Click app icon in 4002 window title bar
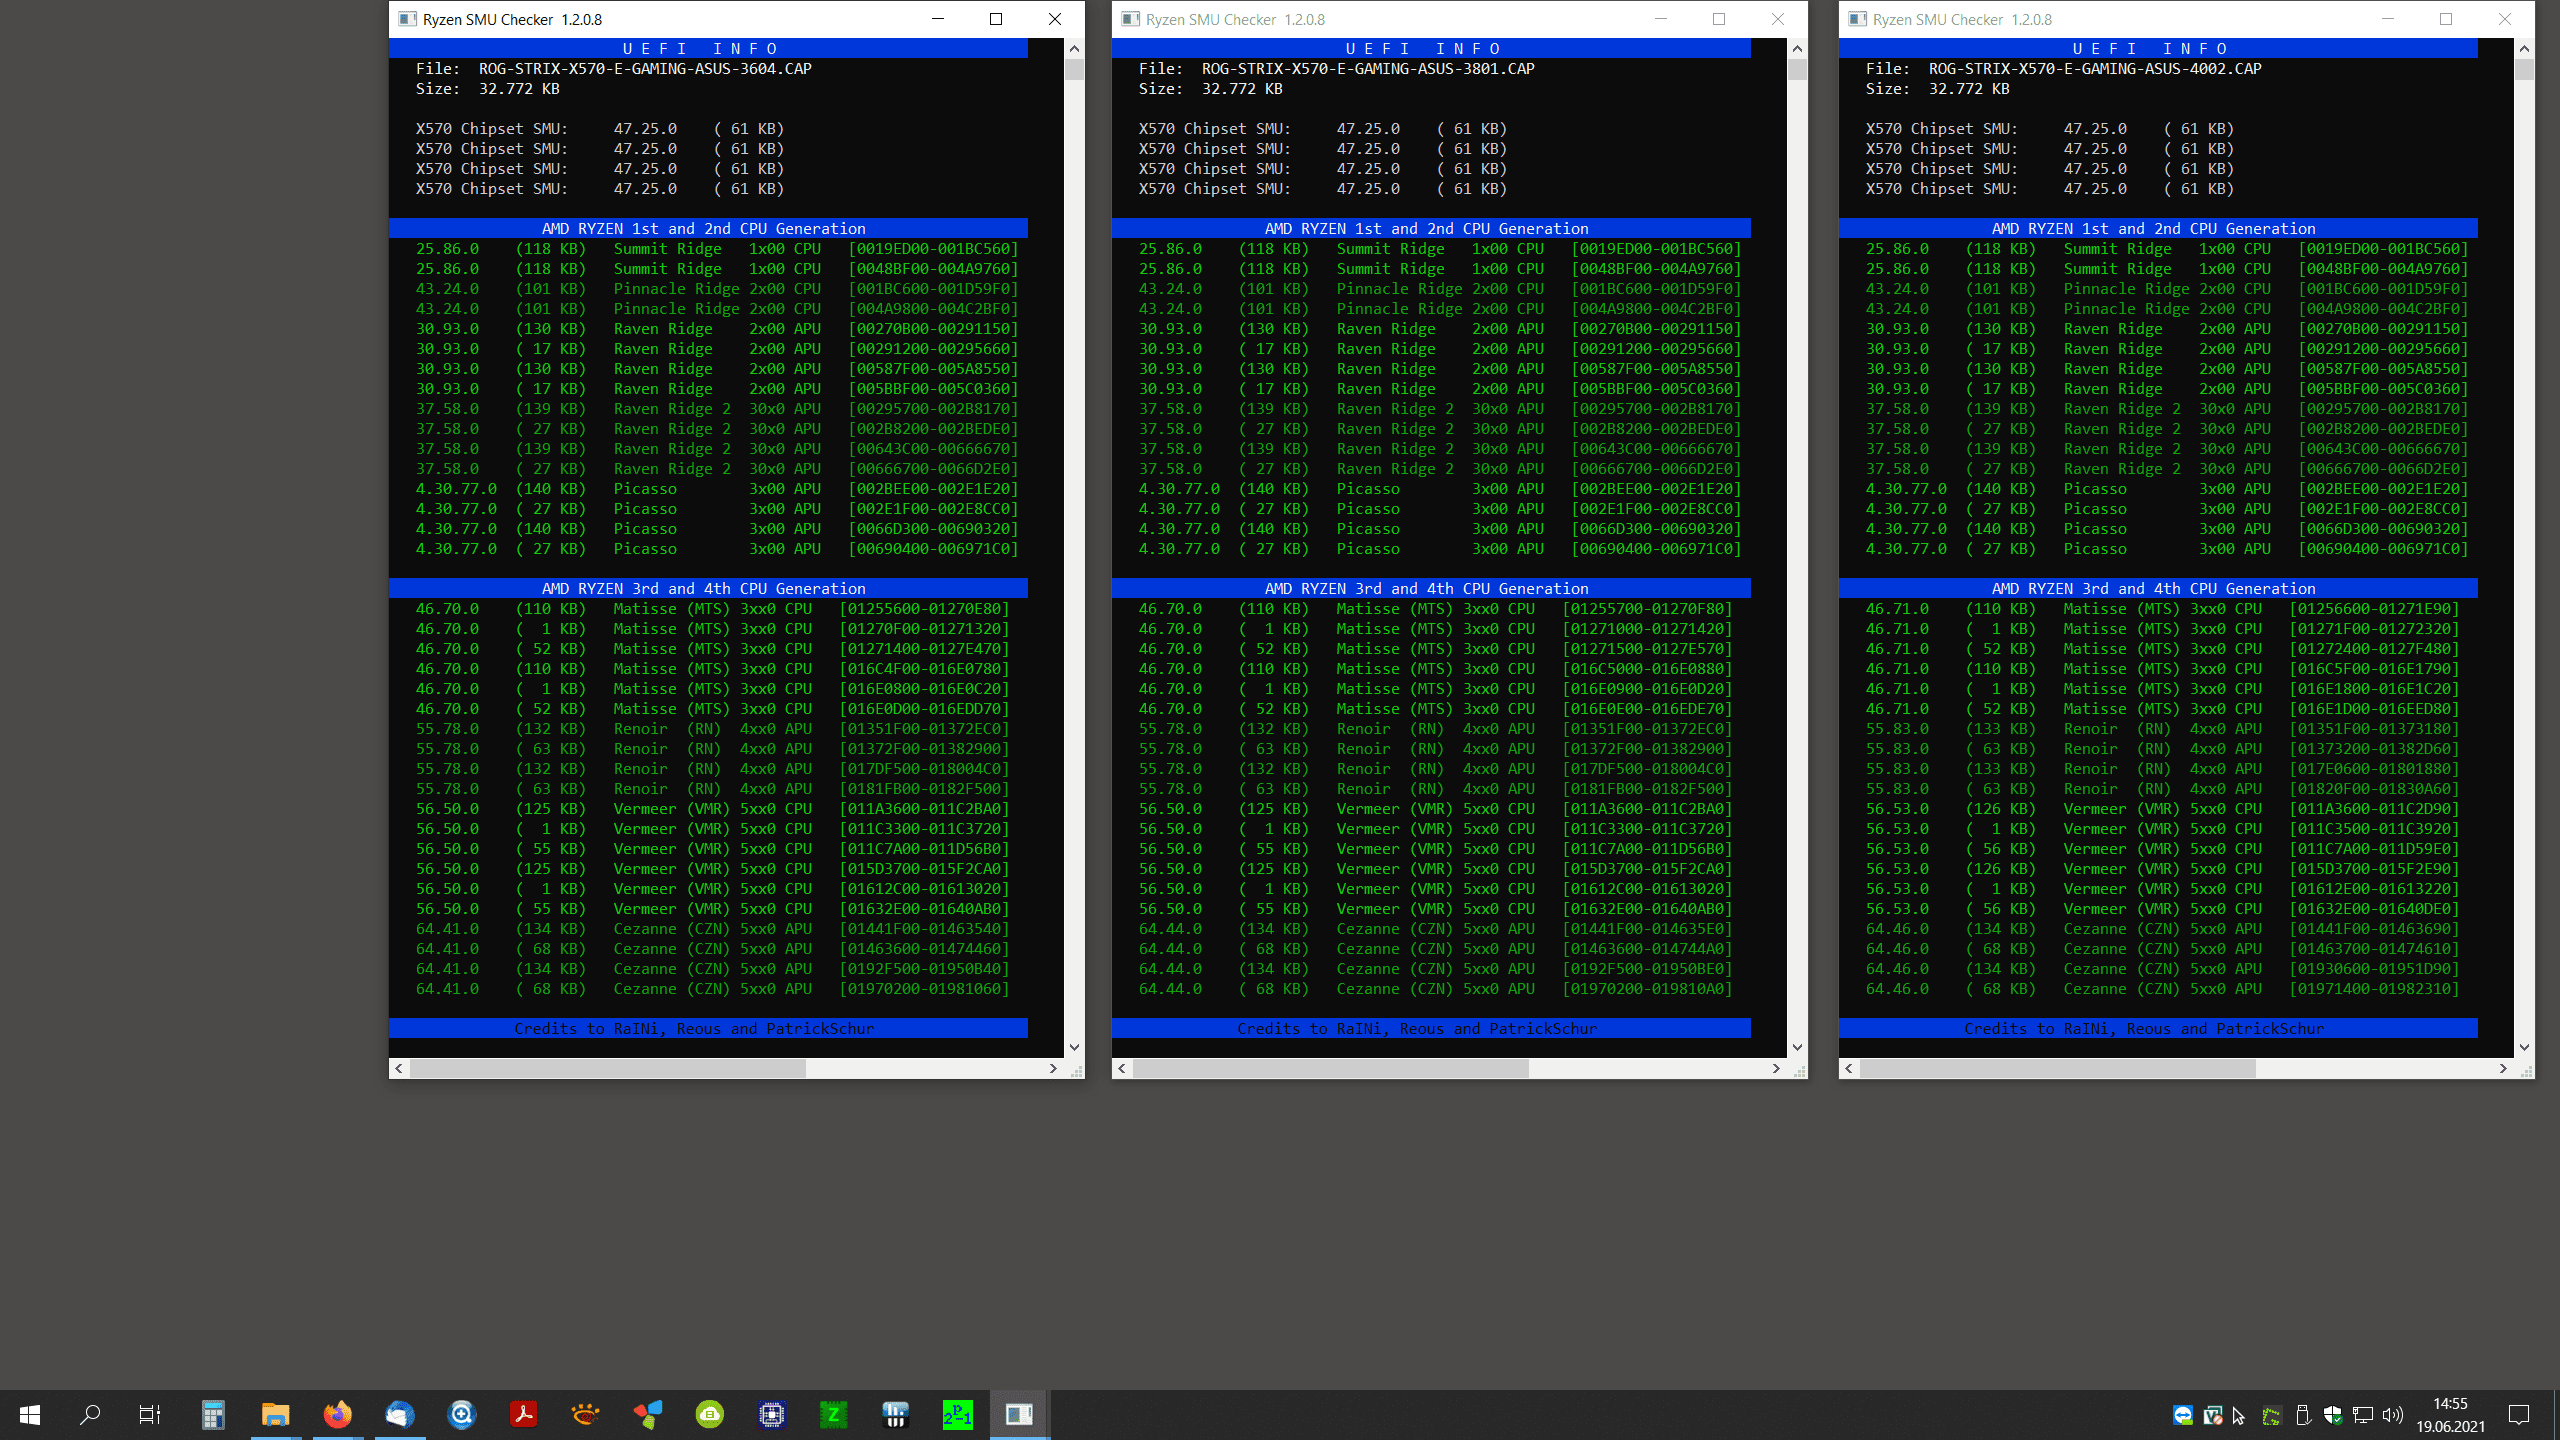This screenshot has height=1440, width=2560. [x=1857, y=19]
